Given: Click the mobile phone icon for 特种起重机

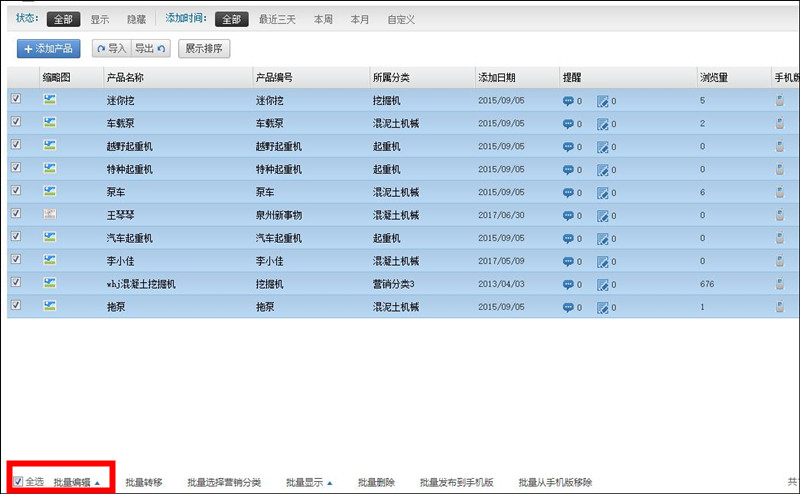Looking at the screenshot, I should click(780, 169).
